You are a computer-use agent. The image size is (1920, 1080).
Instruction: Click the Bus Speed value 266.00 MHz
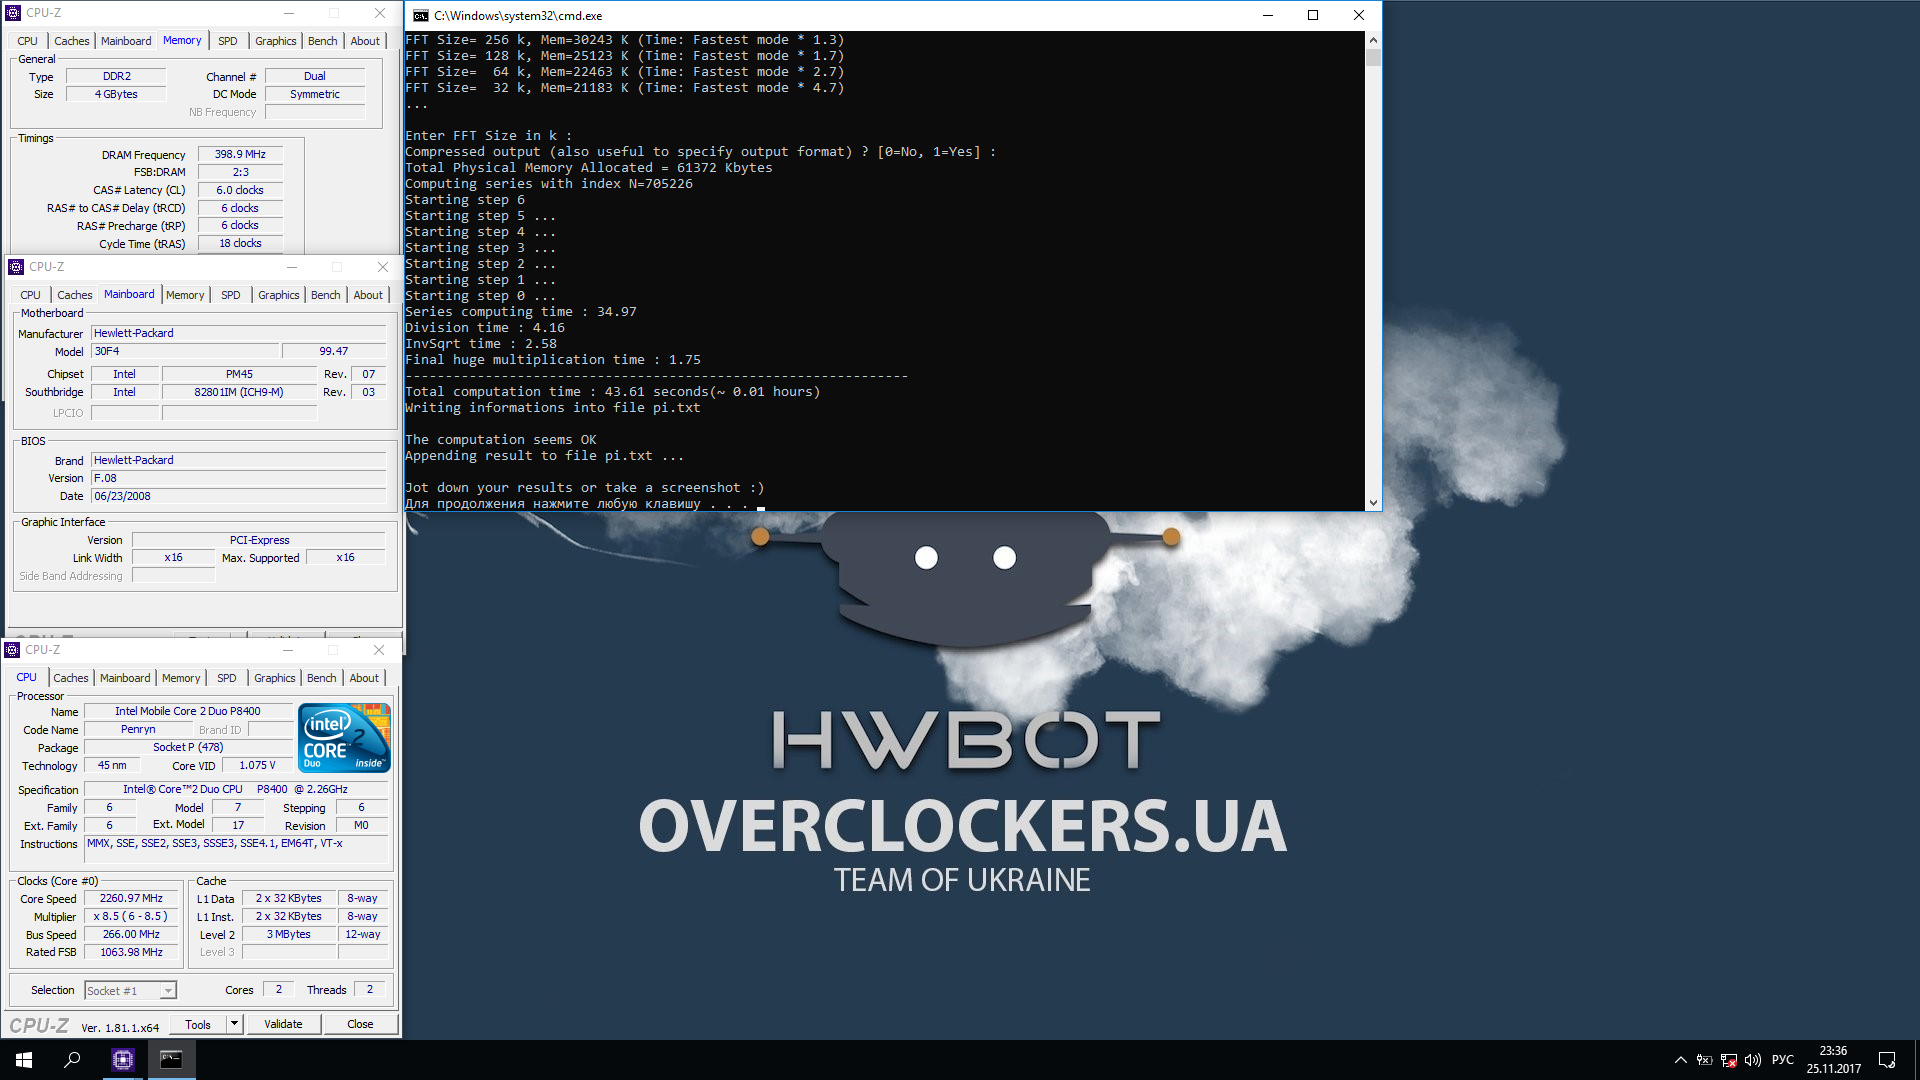(131, 935)
